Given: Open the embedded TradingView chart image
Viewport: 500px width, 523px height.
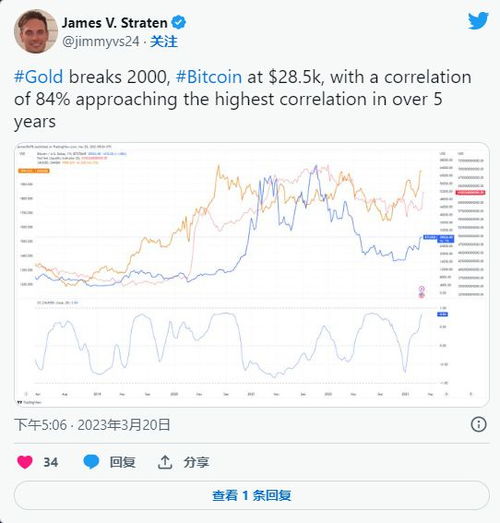Looking at the screenshot, I should pos(252,275).
